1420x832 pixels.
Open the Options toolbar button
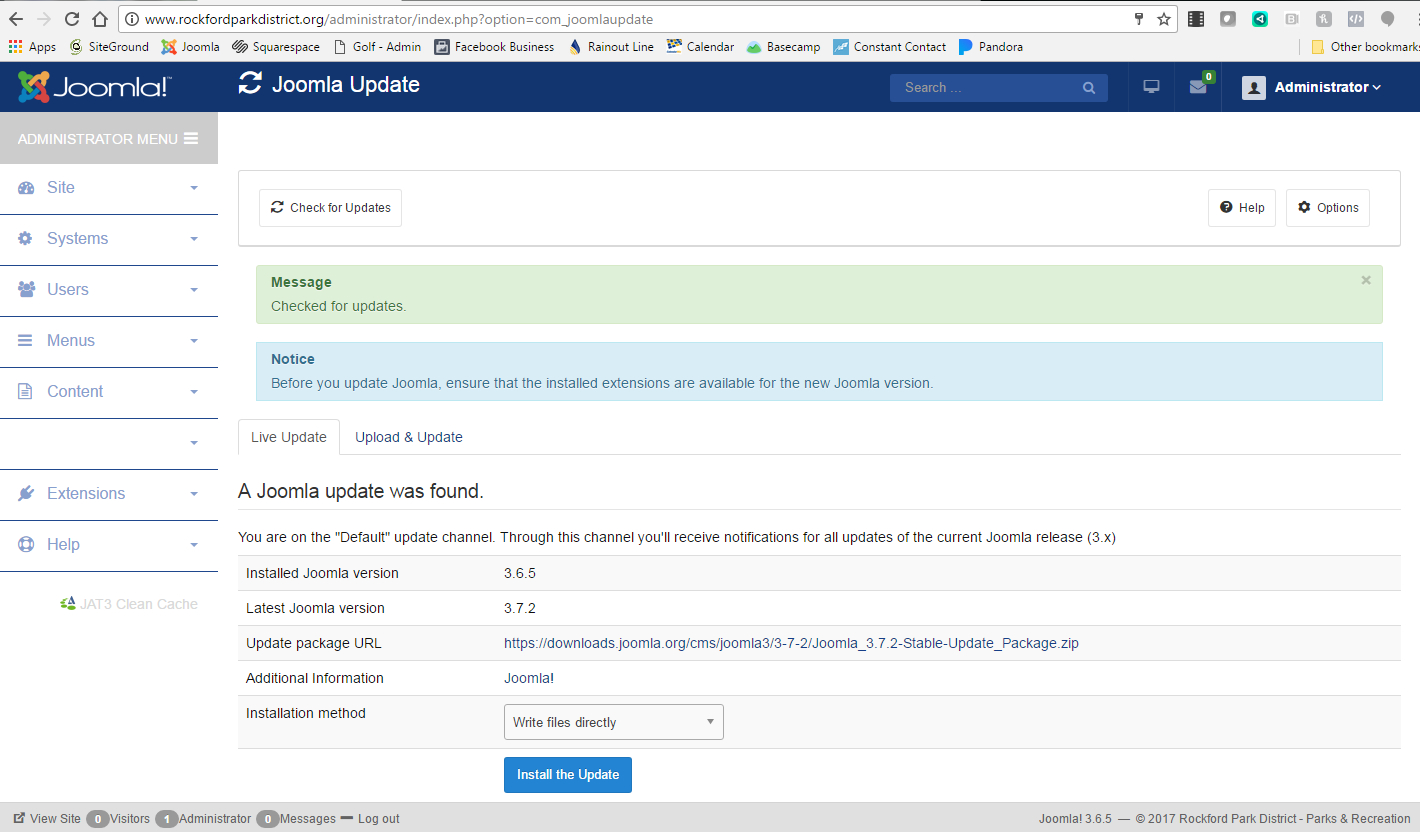coord(1328,208)
